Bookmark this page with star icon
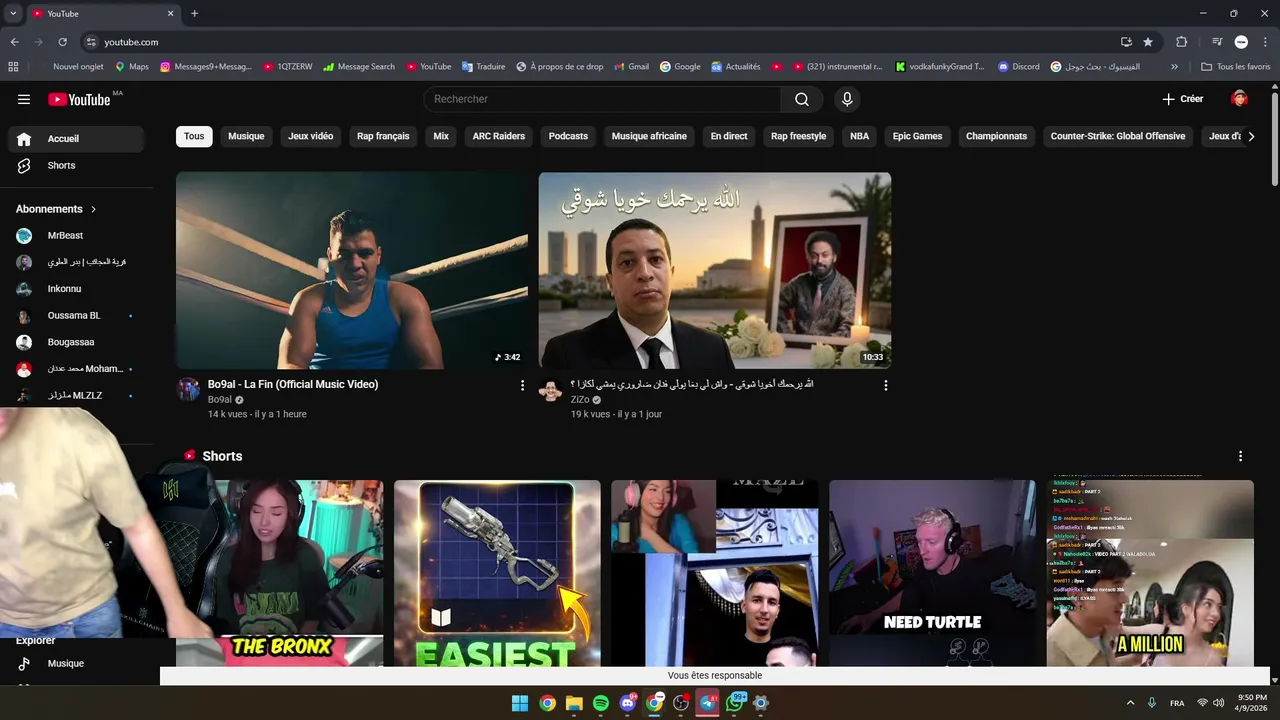Viewport: 1280px width, 720px height. pyautogui.click(x=1148, y=42)
